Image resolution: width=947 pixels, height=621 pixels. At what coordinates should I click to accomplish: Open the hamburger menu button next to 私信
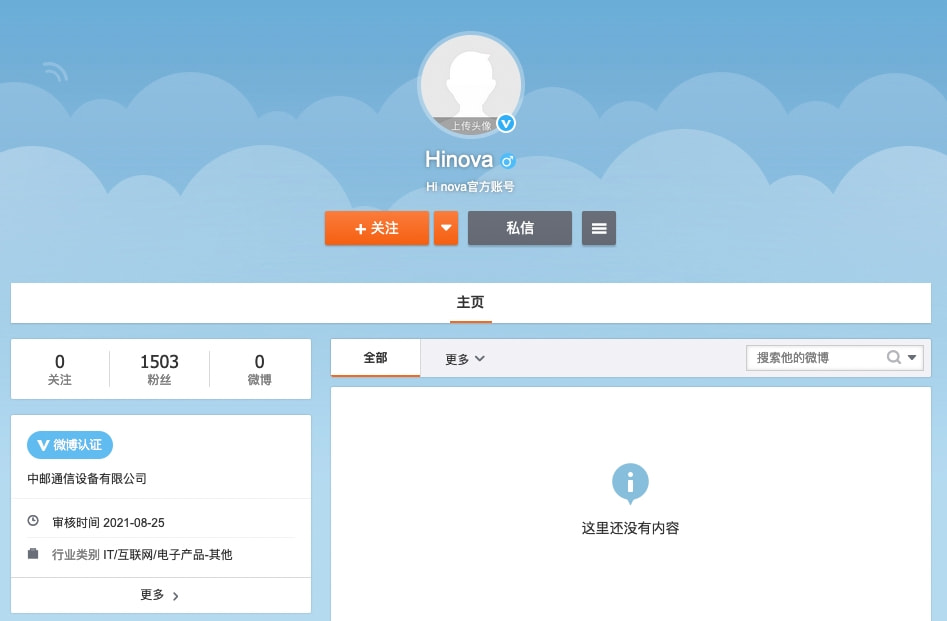click(599, 228)
